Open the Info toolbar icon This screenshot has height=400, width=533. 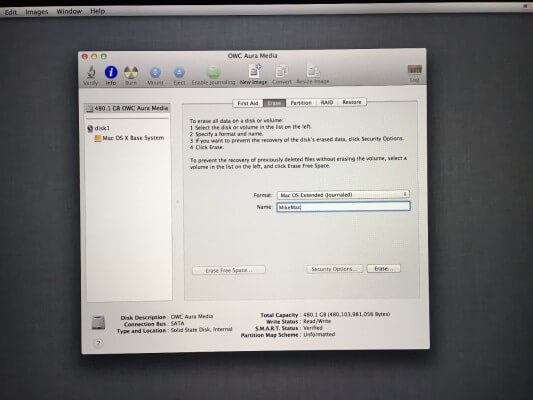(x=111, y=75)
